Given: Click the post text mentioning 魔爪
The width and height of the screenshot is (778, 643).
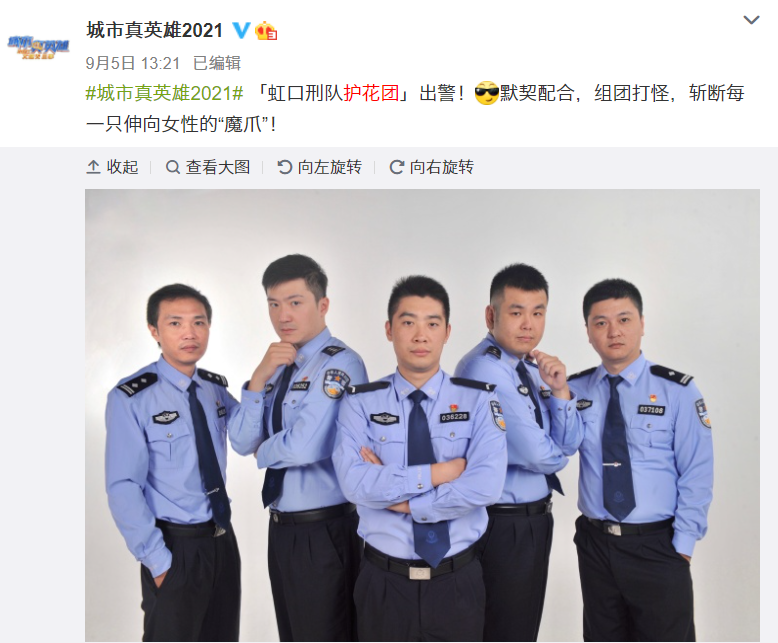Looking at the screenshot, I should pyautogui.click(x=415, y=108).
